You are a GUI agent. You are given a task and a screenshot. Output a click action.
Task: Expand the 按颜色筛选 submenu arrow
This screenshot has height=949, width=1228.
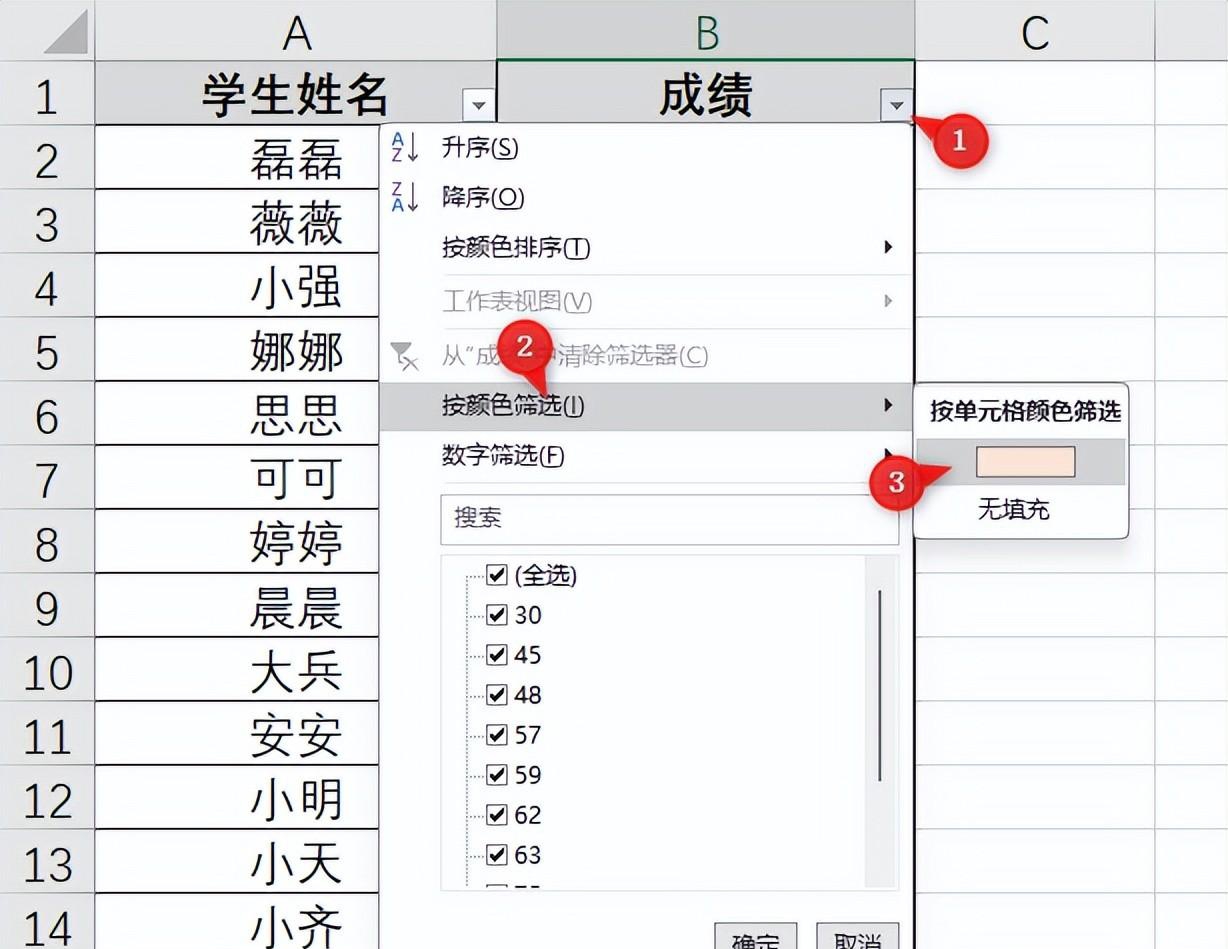click(x=887, y=405)
